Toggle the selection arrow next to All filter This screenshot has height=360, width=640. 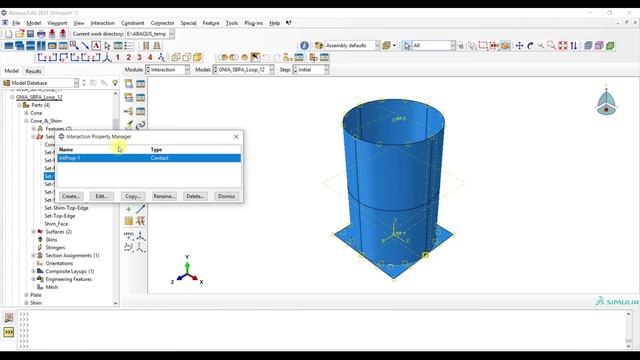(x=407, y=46)
